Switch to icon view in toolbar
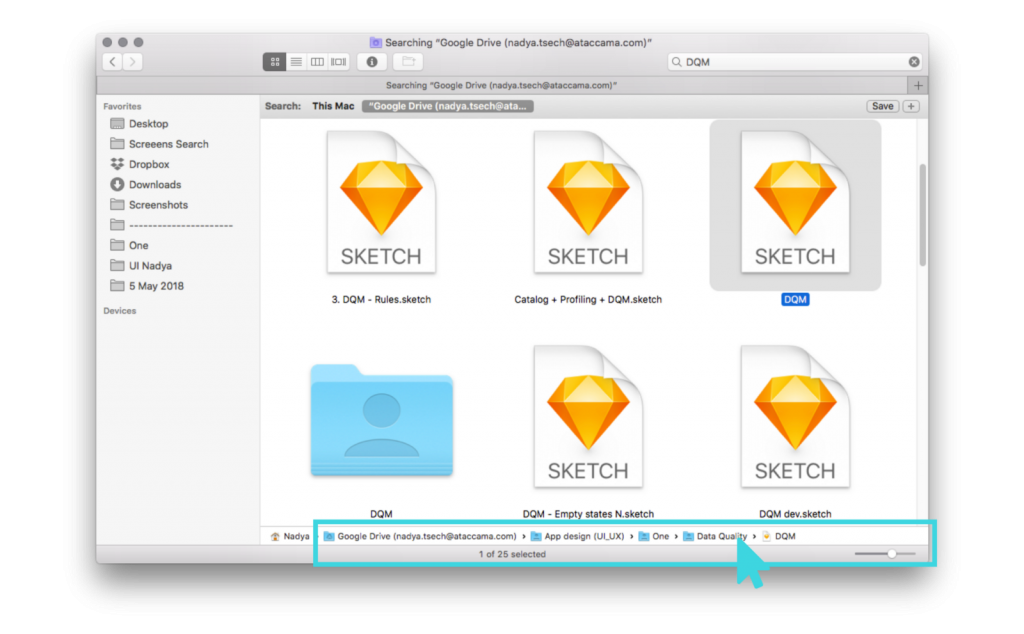Screen dimensions: 1024x634 [275, 62]
